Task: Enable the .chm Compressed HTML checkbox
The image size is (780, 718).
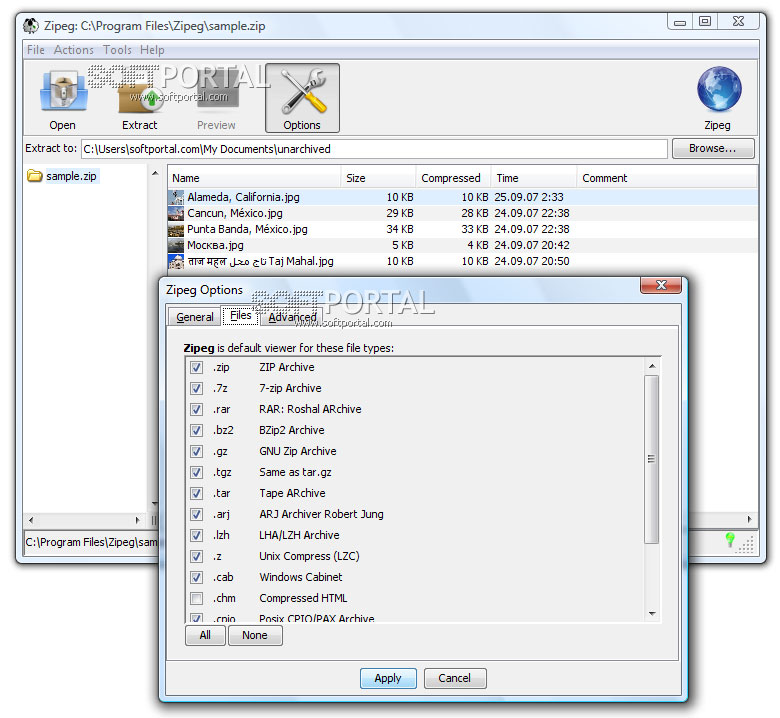Action: pos(196,598)
